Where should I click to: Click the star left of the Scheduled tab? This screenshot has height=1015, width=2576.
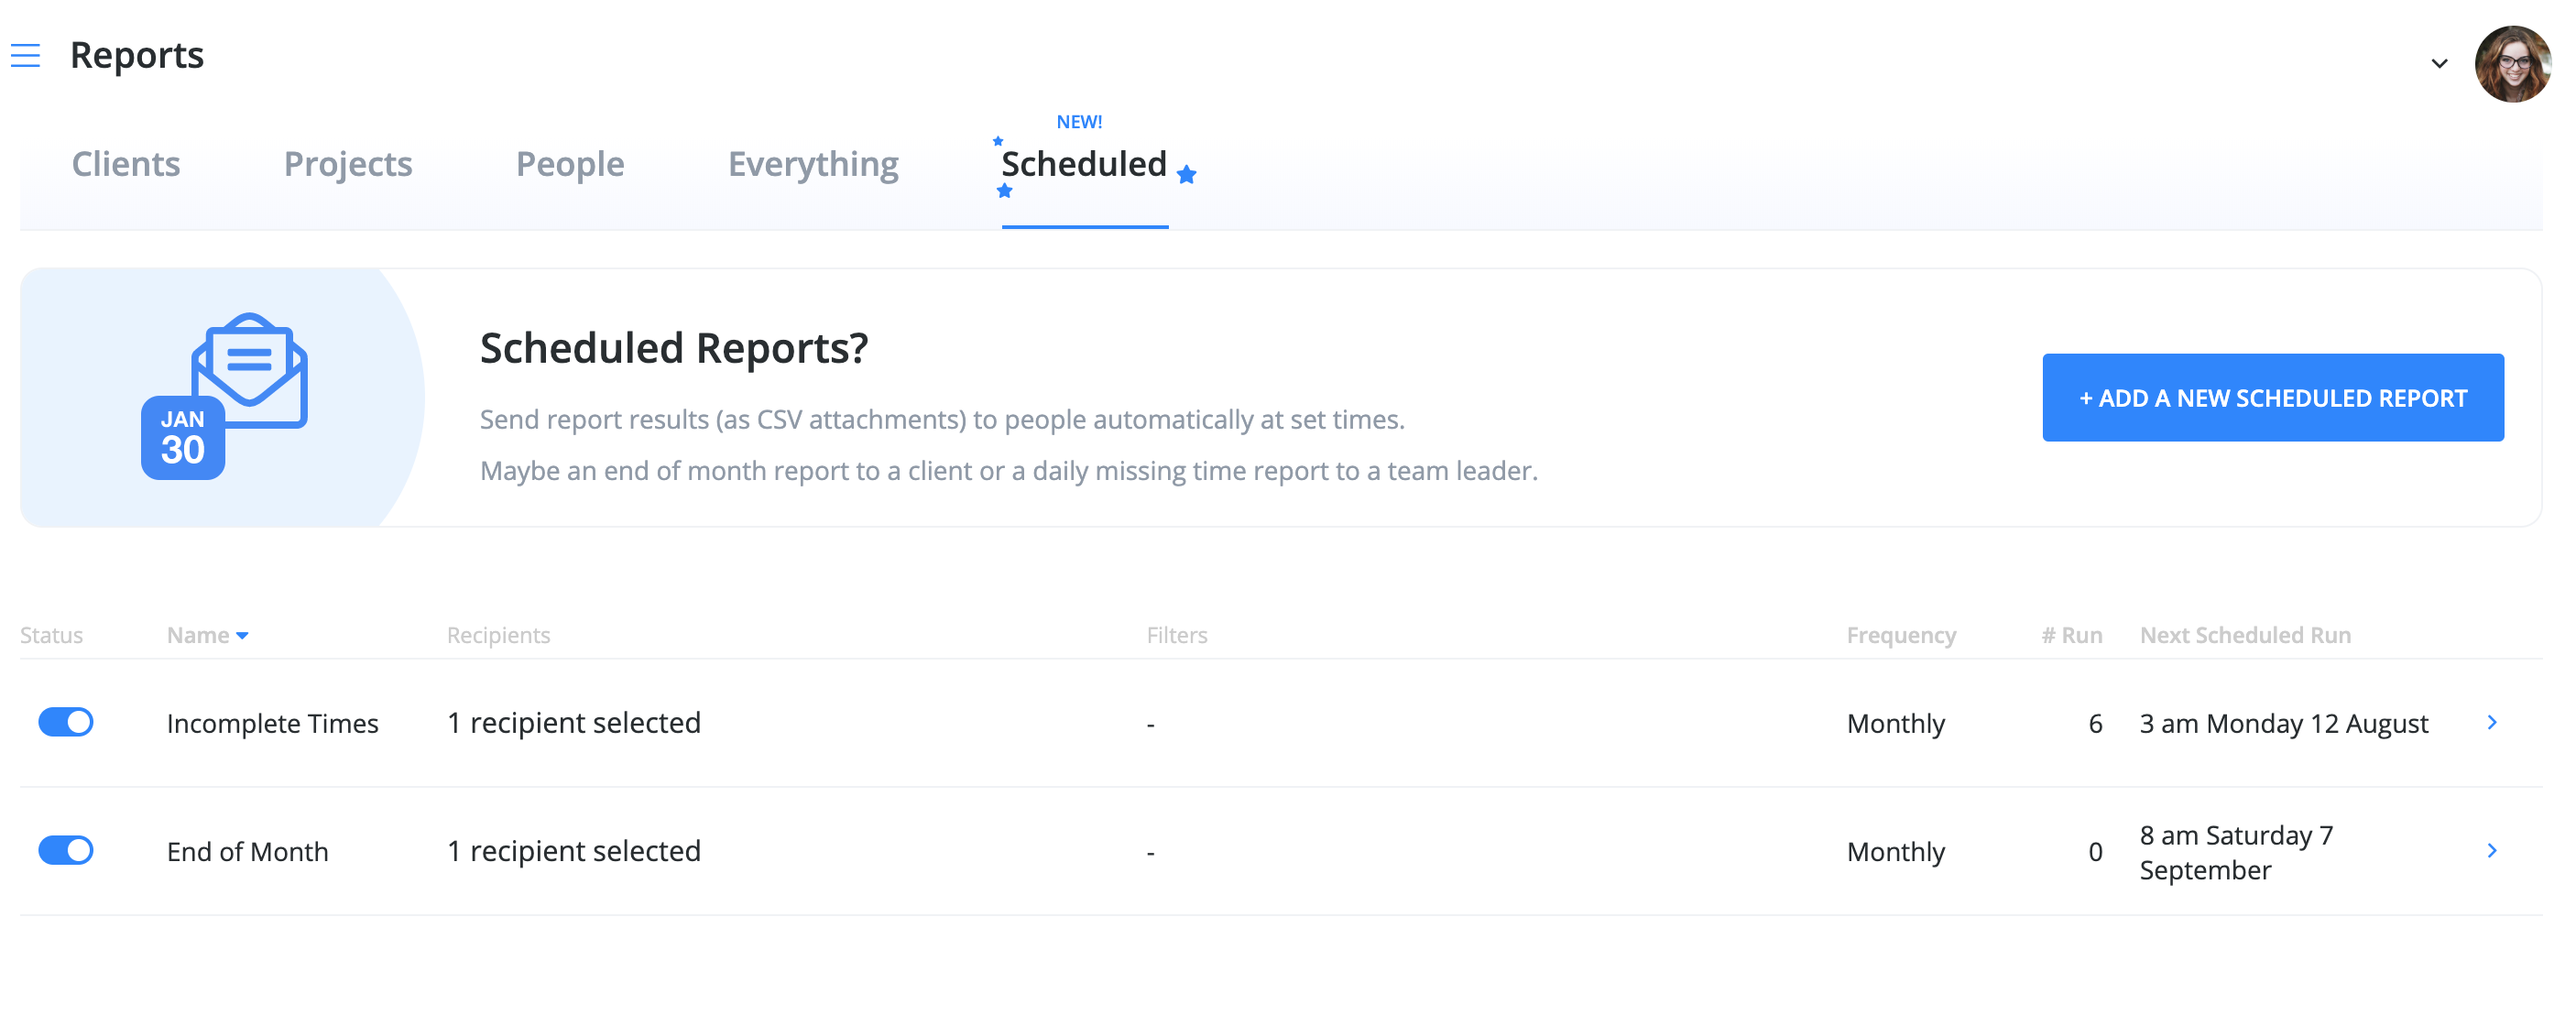[x=996, y=142]
